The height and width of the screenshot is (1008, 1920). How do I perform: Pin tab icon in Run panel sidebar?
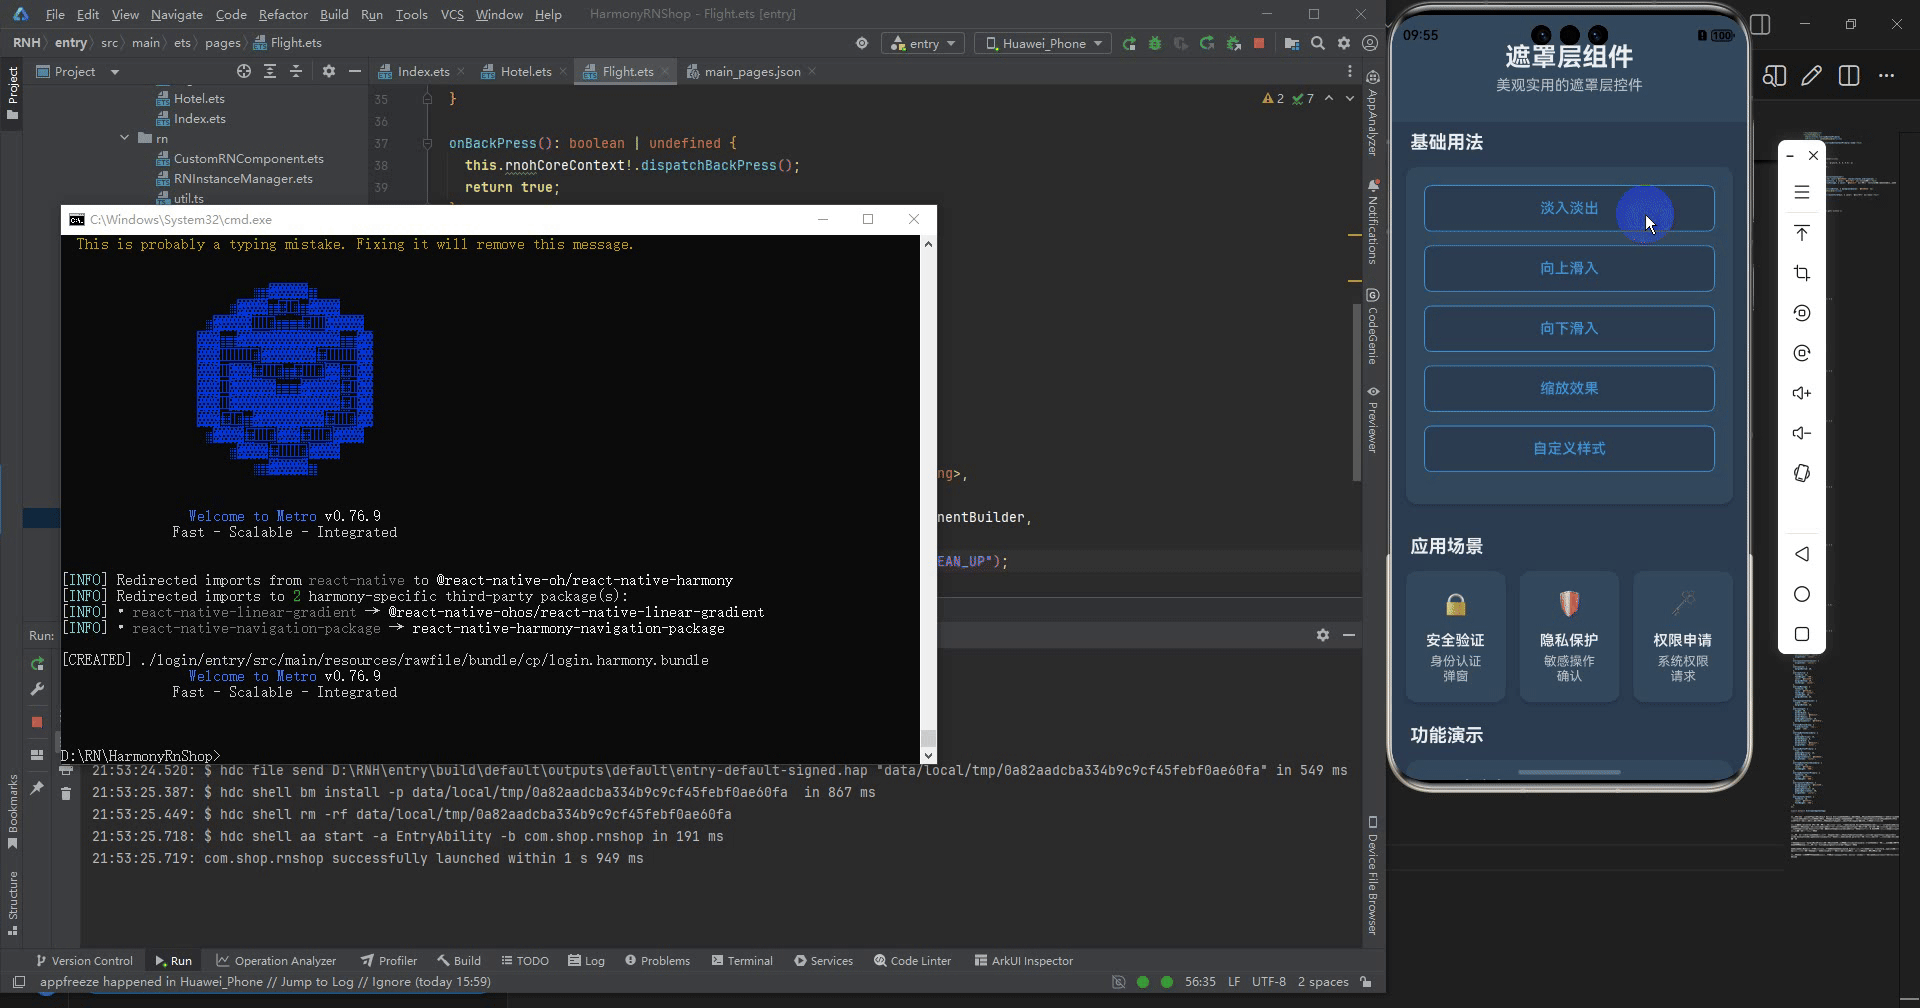[37, 788]
